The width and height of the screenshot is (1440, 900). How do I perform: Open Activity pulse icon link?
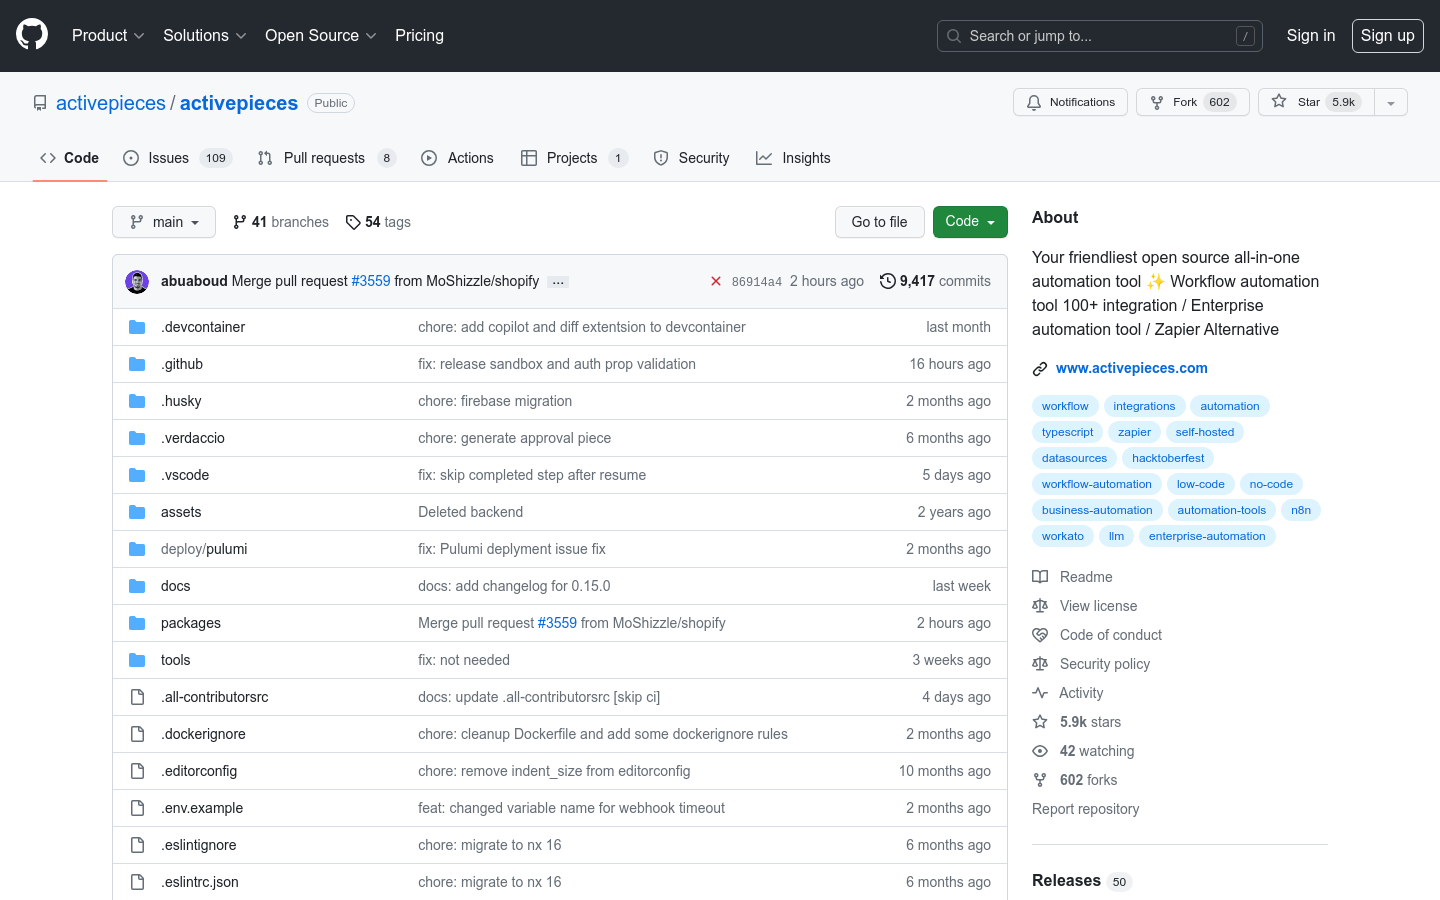(x=1040, y=693)
